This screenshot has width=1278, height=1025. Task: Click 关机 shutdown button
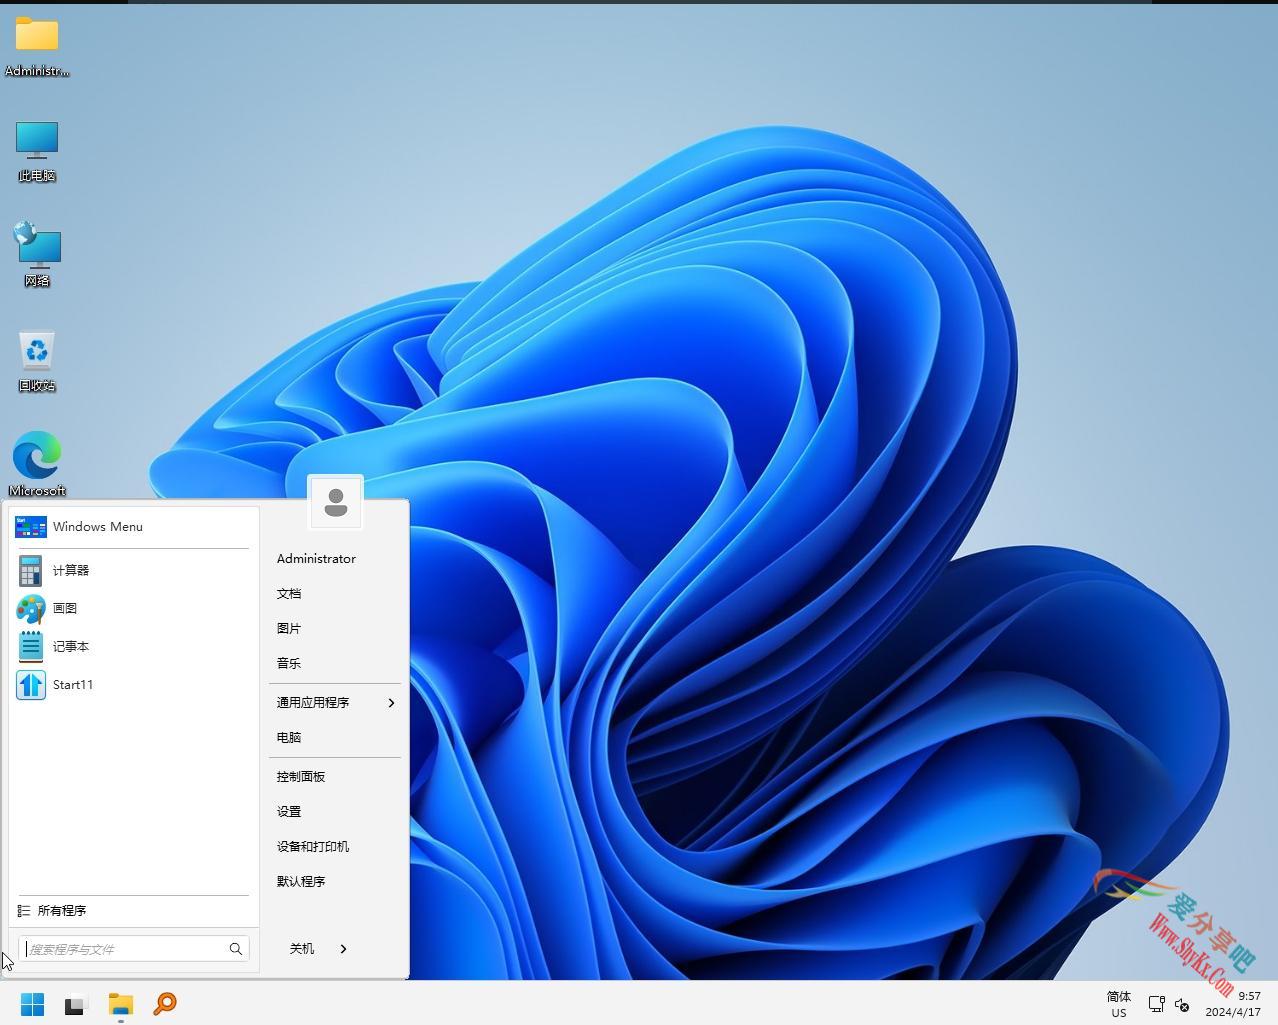302,949
